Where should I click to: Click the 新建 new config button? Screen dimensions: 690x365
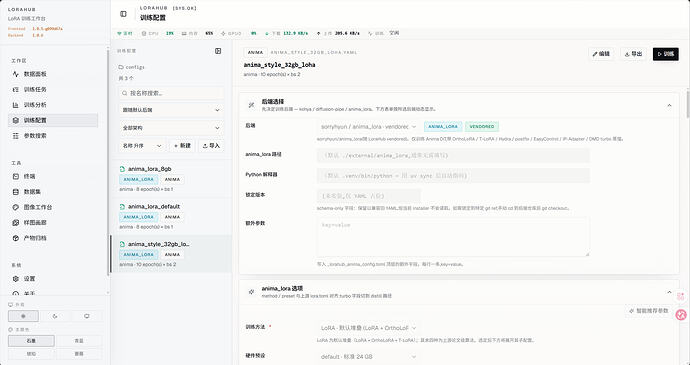pos(182,146)
